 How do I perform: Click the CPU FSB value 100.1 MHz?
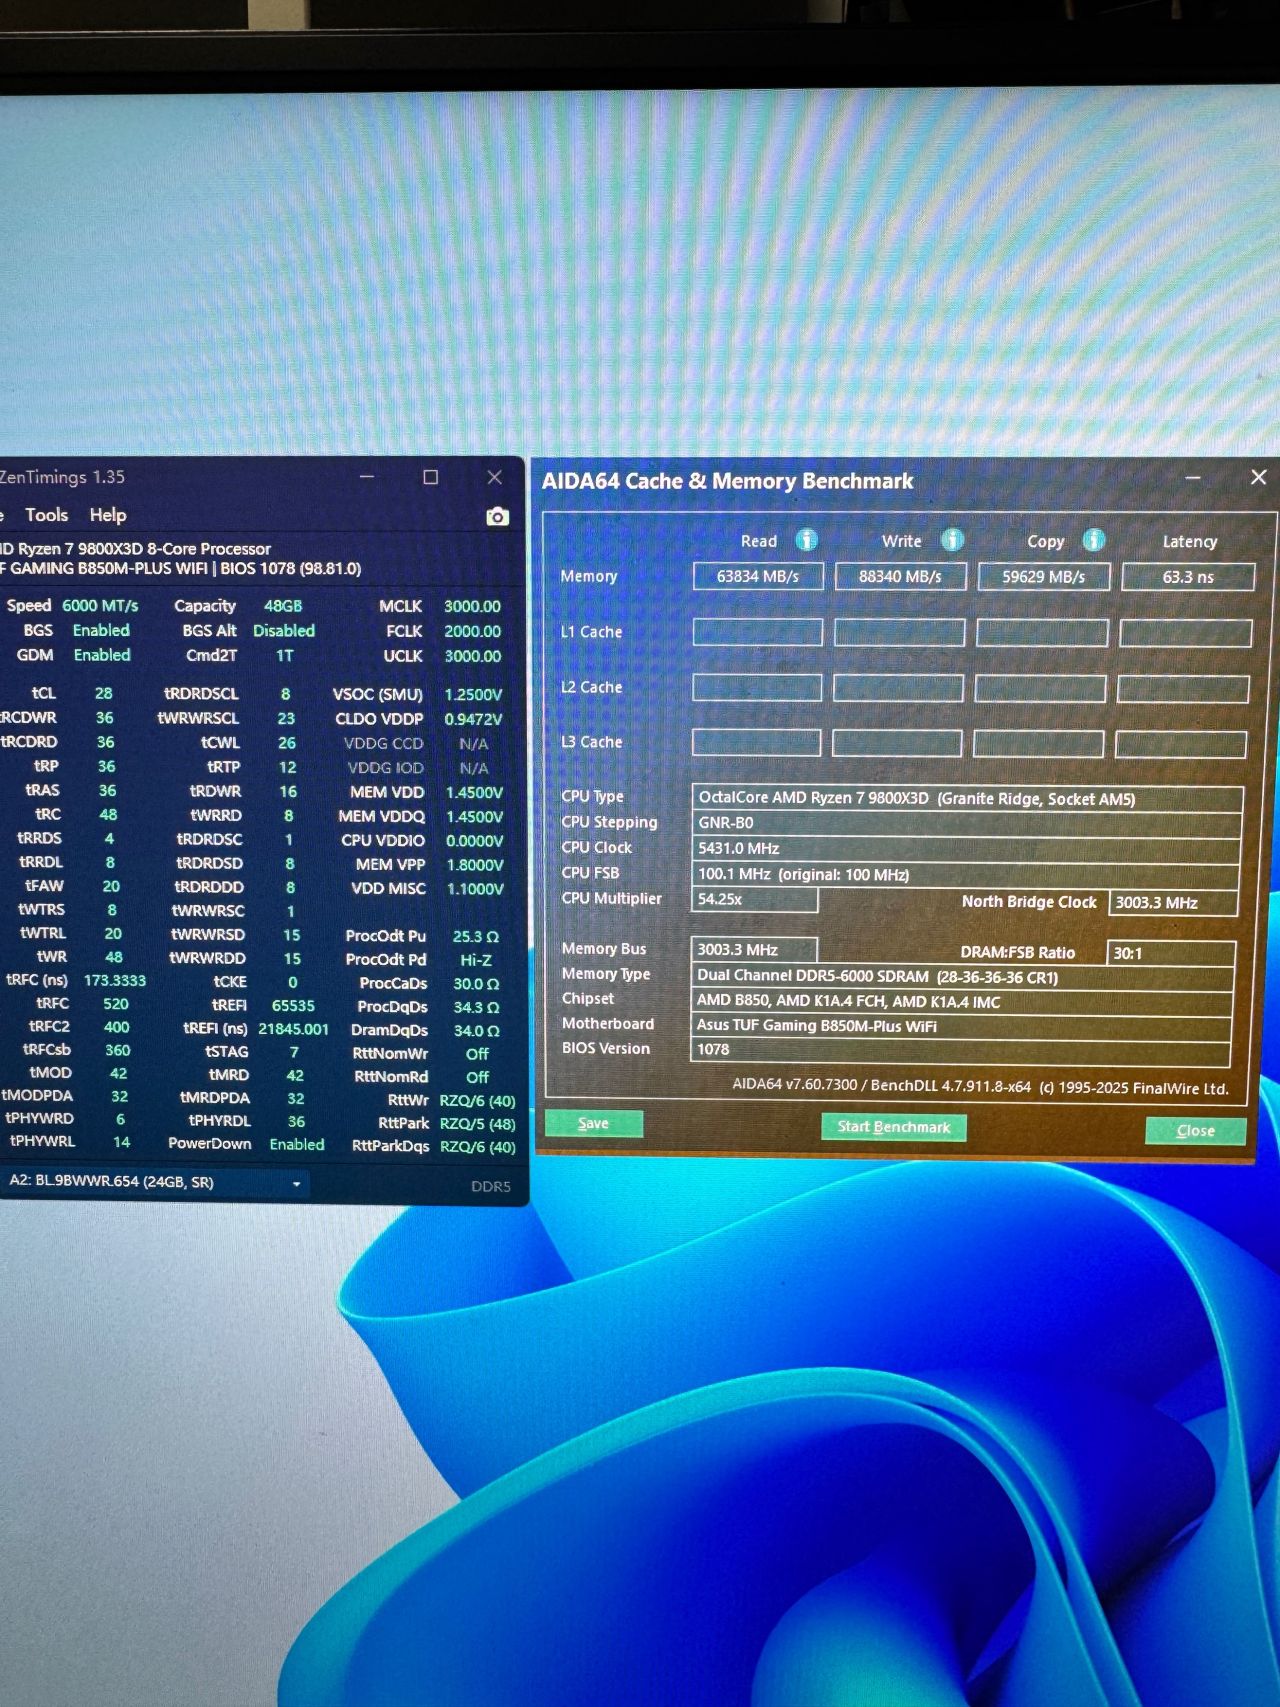(965, 875)
